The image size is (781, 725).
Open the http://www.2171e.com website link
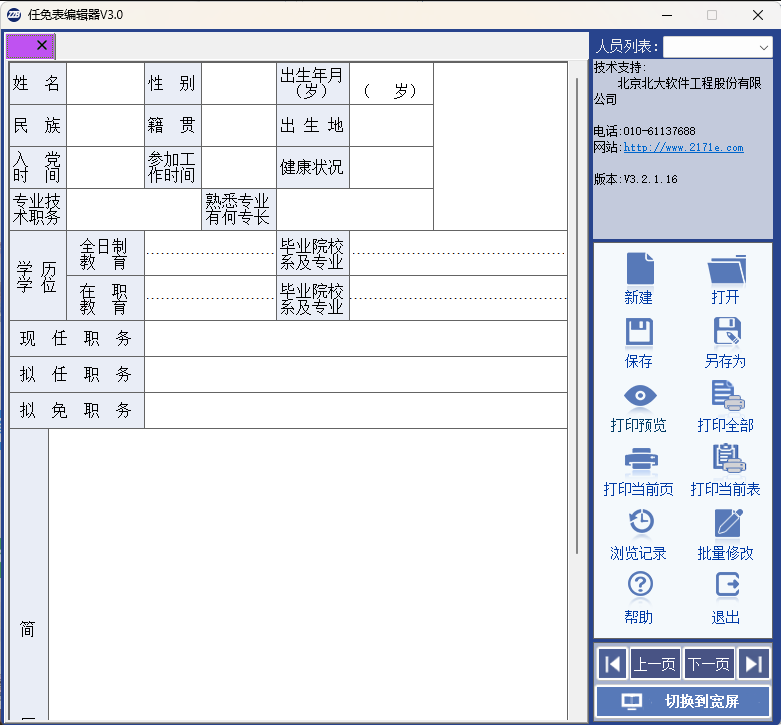pos(683,148)
